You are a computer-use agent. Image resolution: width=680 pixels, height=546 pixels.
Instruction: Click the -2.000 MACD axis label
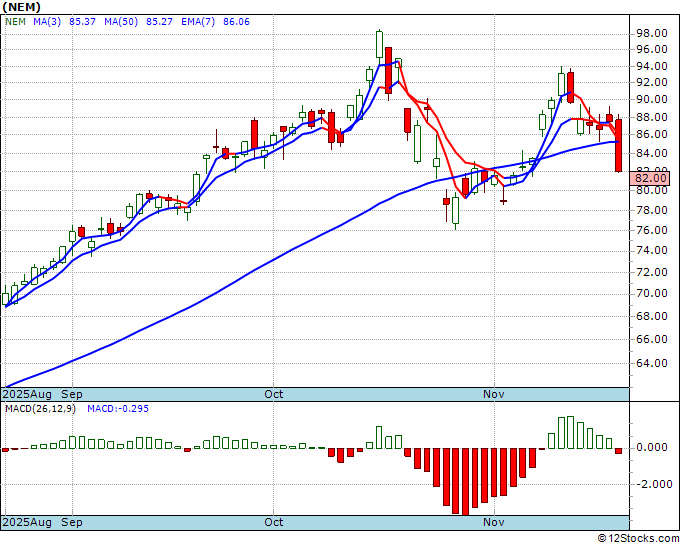point(654,484)
